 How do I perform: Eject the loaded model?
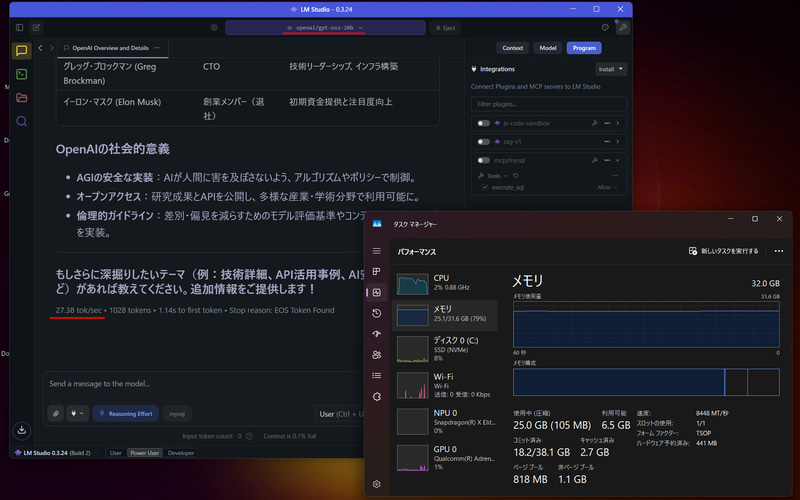[445, 28]
